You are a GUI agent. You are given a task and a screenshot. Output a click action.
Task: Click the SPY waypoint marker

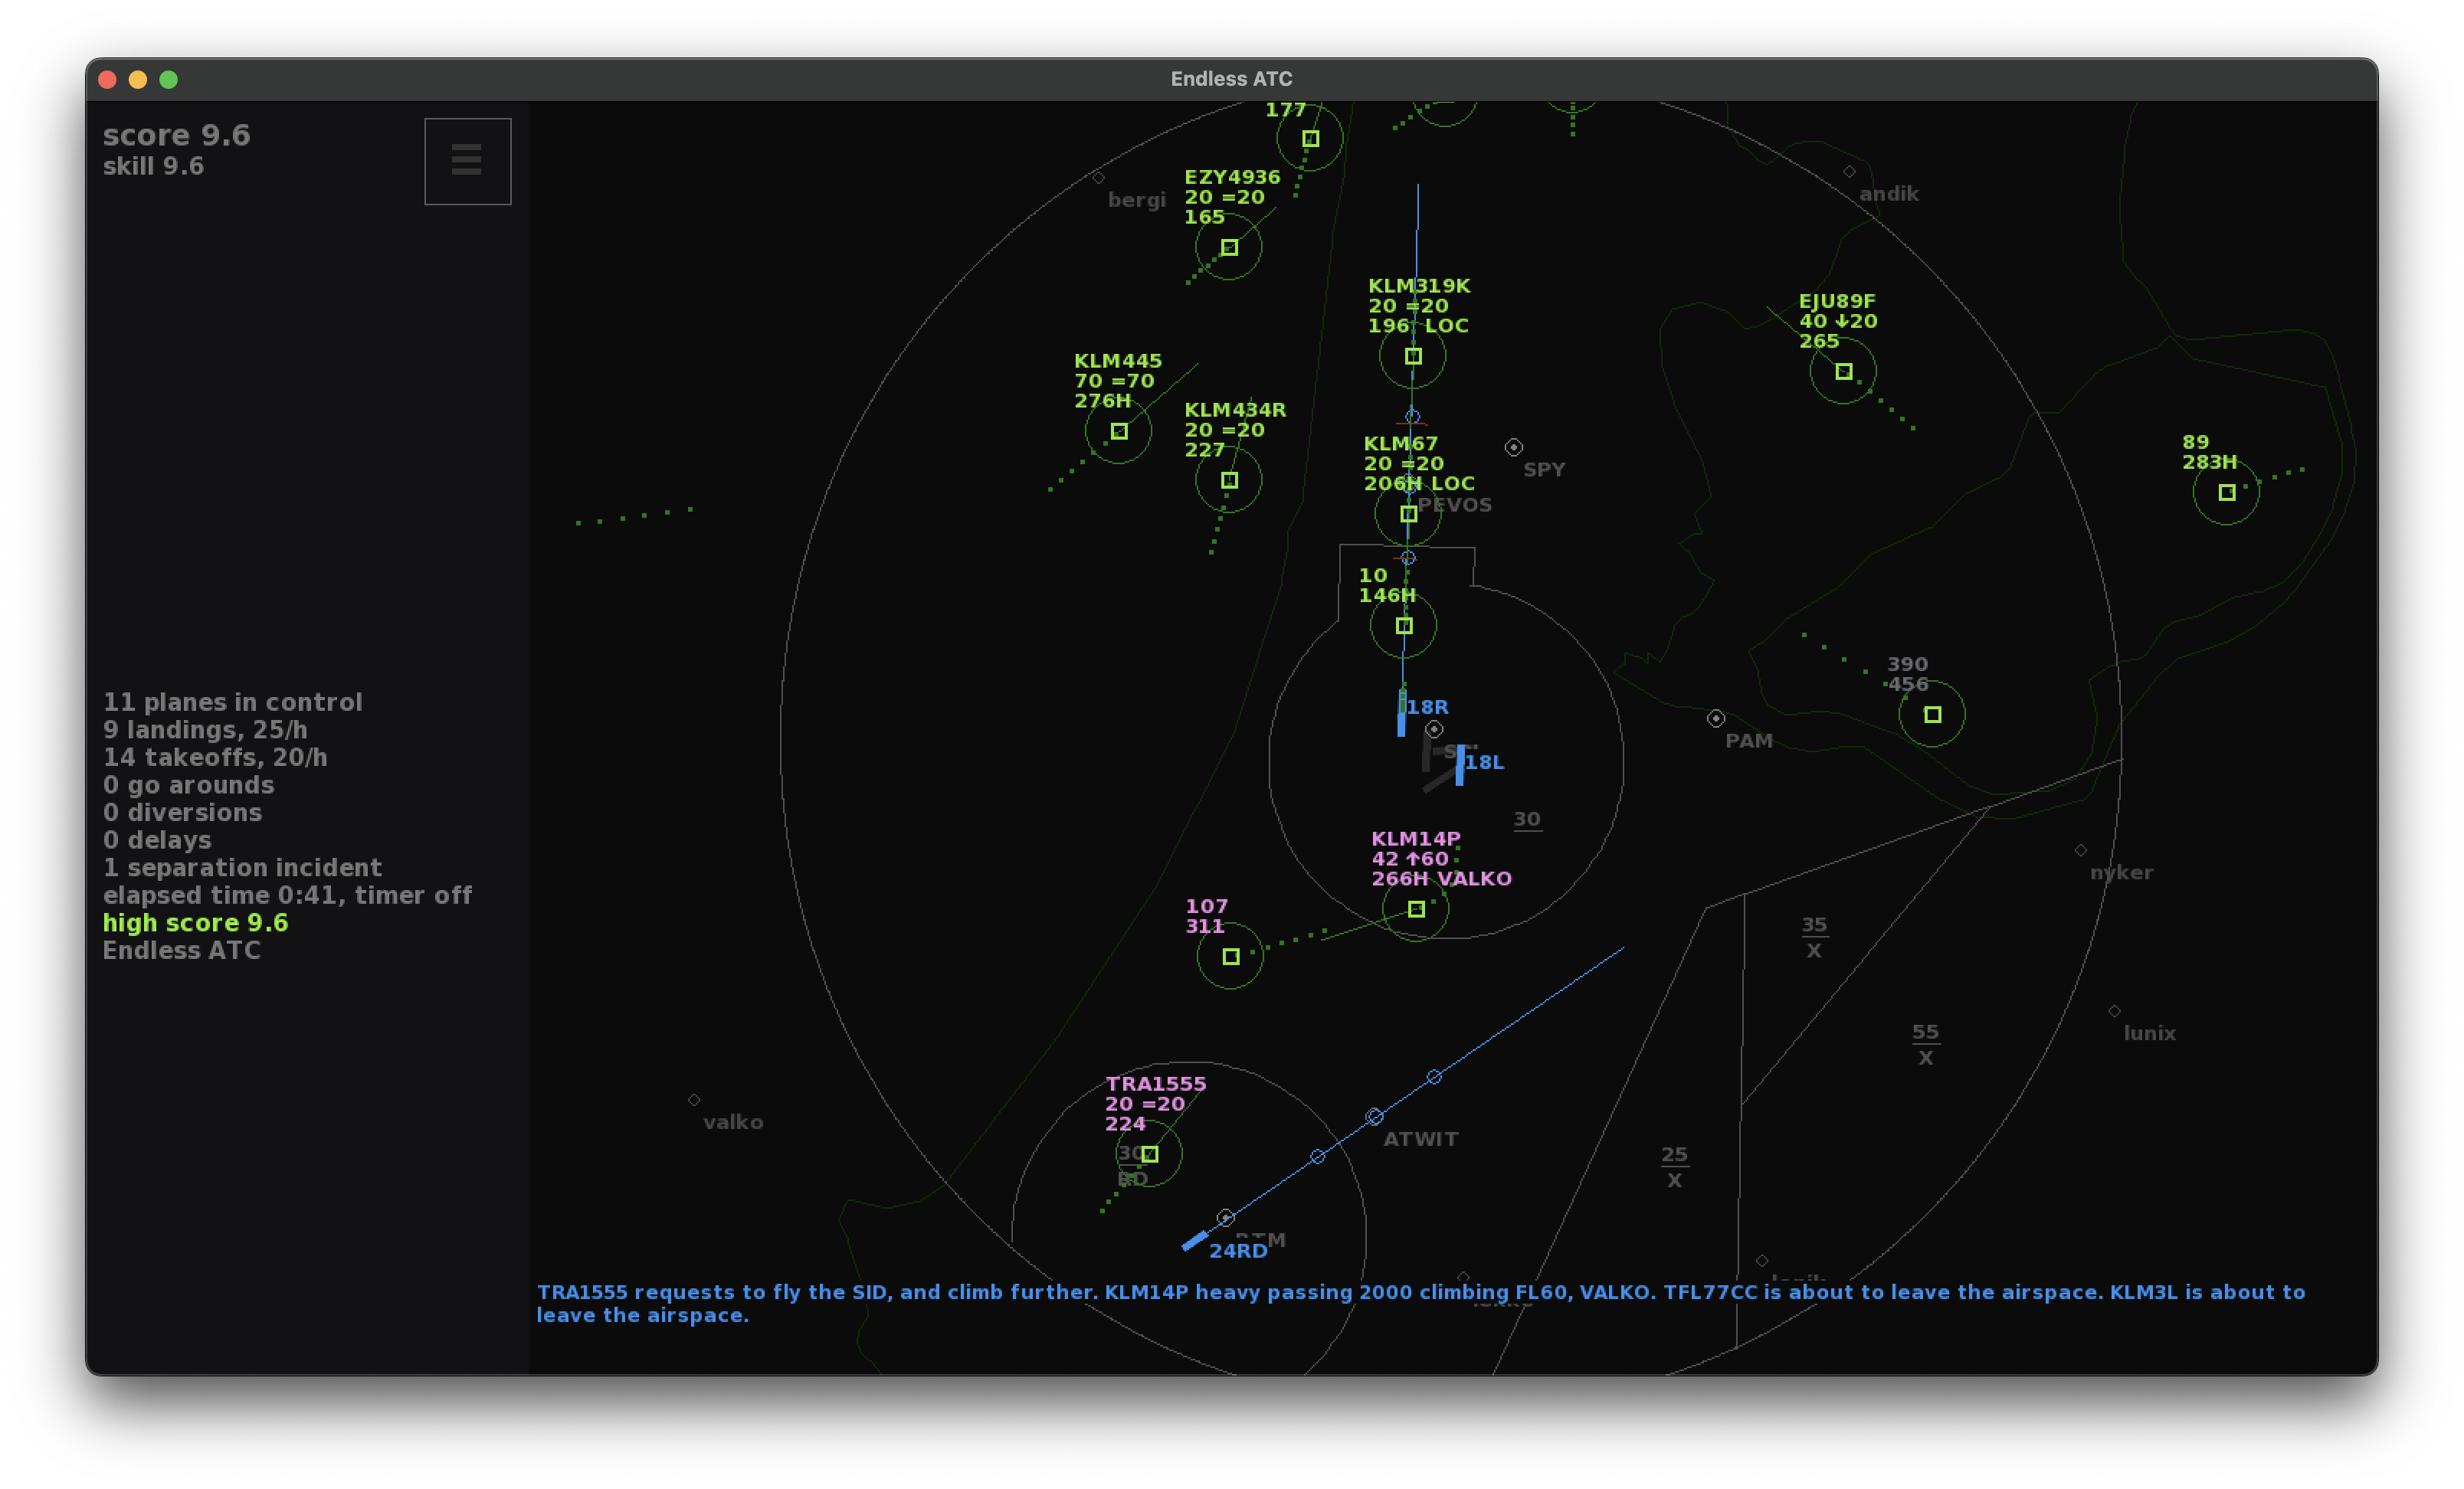click(x=1513, y=447)
